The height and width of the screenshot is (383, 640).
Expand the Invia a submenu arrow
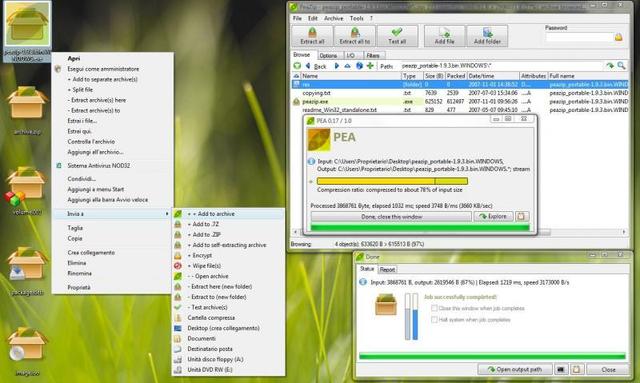point(167,214)
